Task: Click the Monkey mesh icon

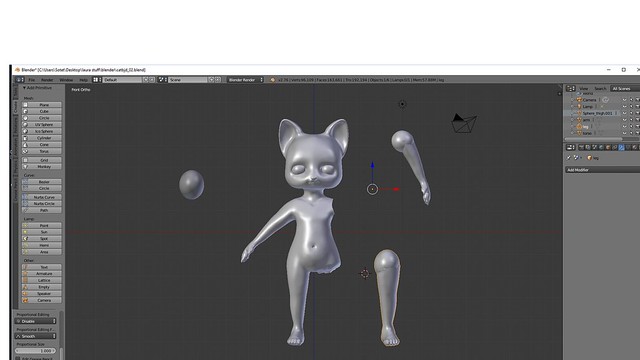Action: (x=25, y=167)
